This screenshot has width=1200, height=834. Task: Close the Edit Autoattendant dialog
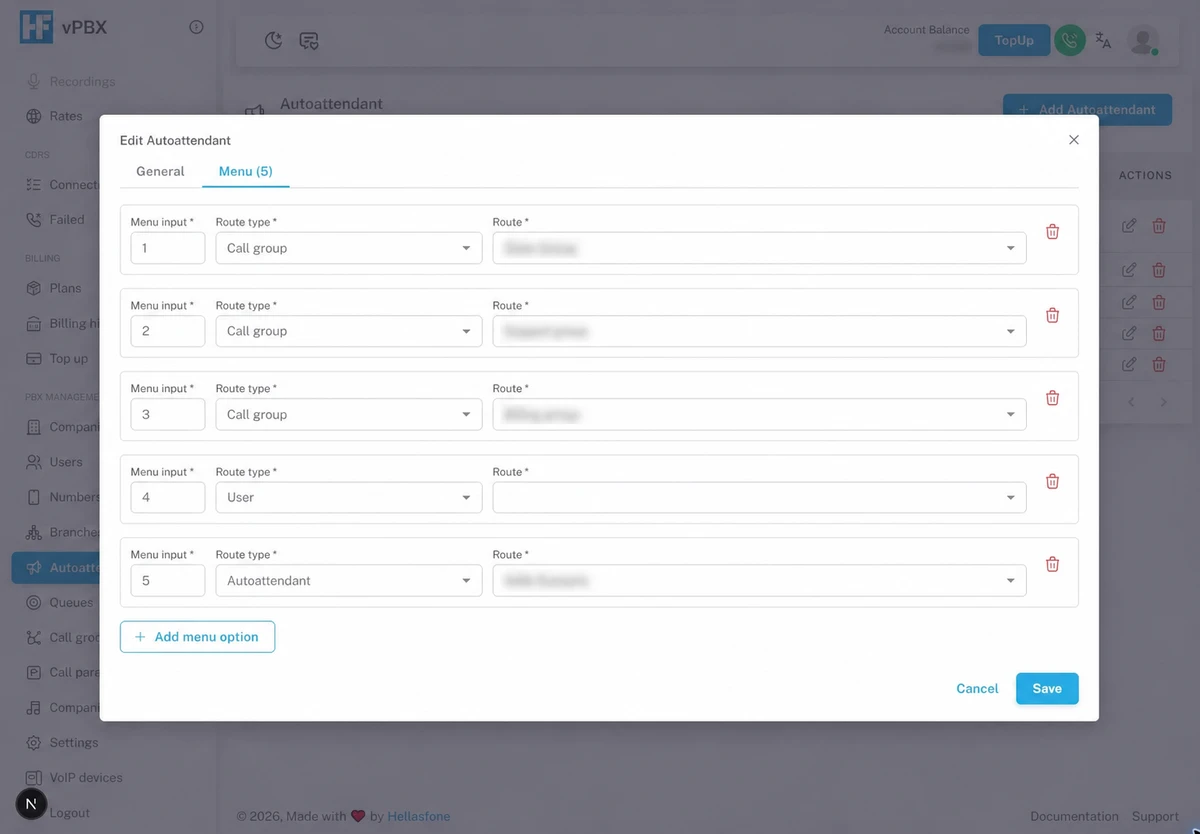(x=1074, y=140)
